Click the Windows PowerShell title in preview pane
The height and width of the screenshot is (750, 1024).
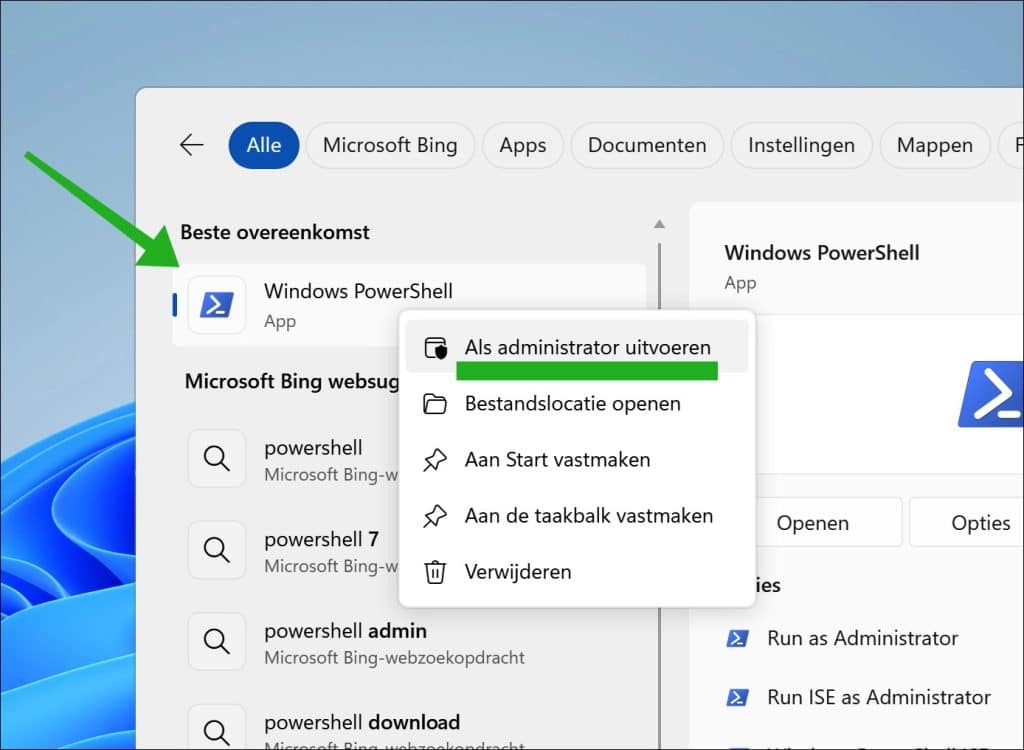(x=822, y=253)
